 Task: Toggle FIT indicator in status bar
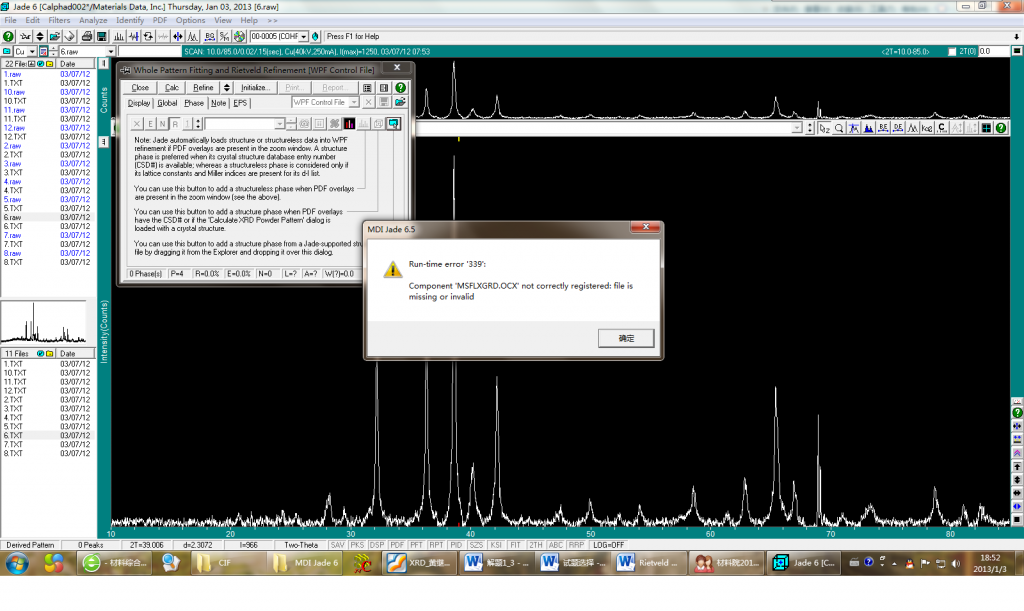[x=515, y=545]
